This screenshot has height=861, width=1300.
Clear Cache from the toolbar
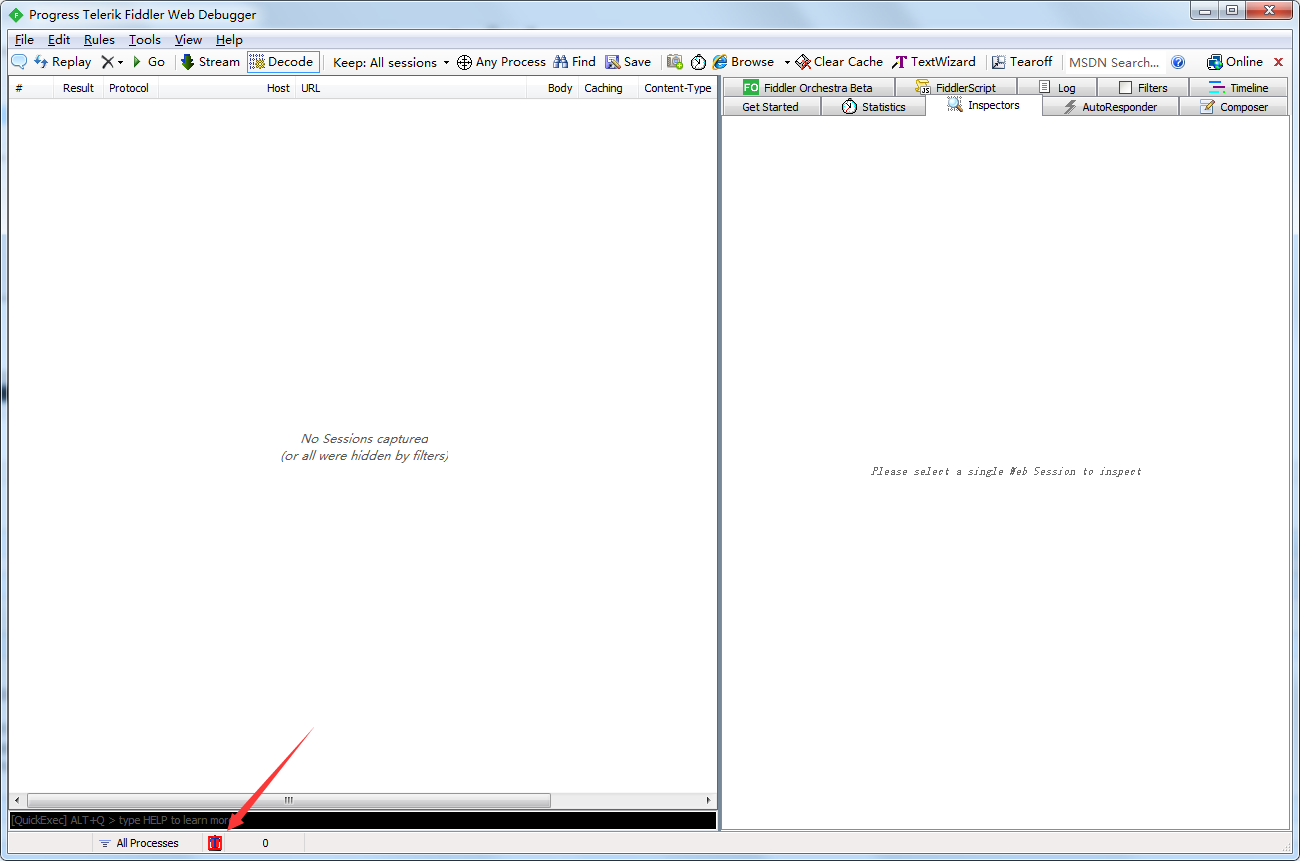click(839, 62)
